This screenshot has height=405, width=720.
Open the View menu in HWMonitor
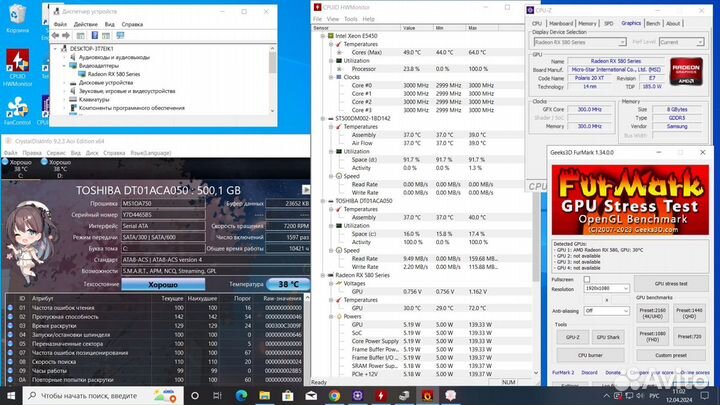[x=332, y=19]
